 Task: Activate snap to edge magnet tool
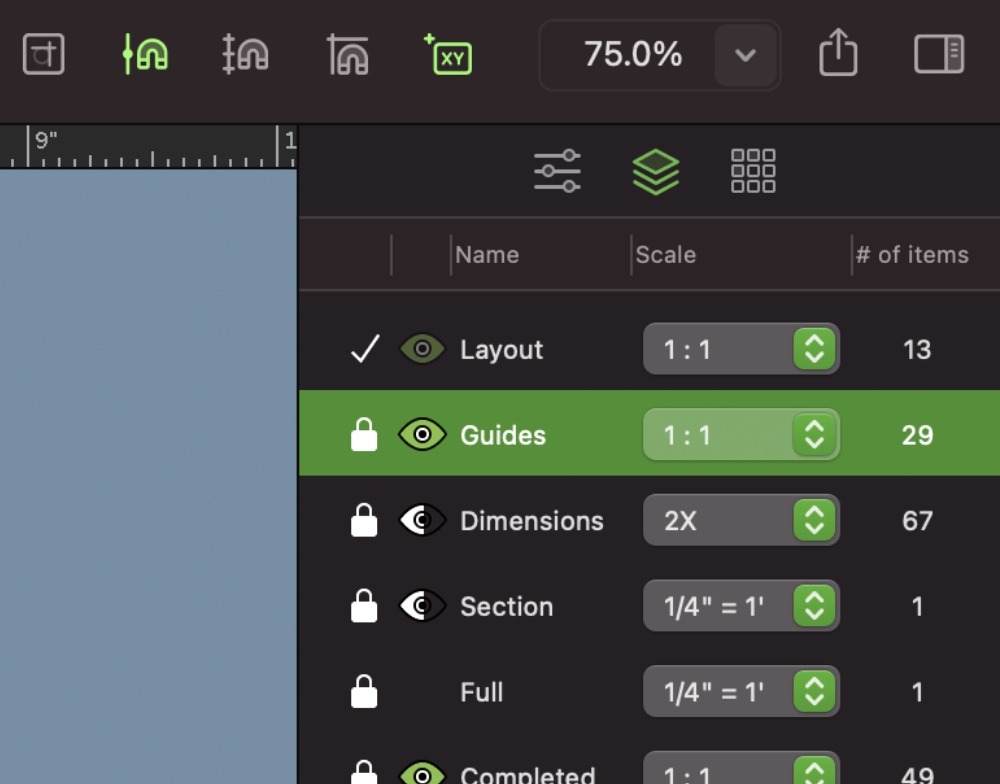click(346, 55)
